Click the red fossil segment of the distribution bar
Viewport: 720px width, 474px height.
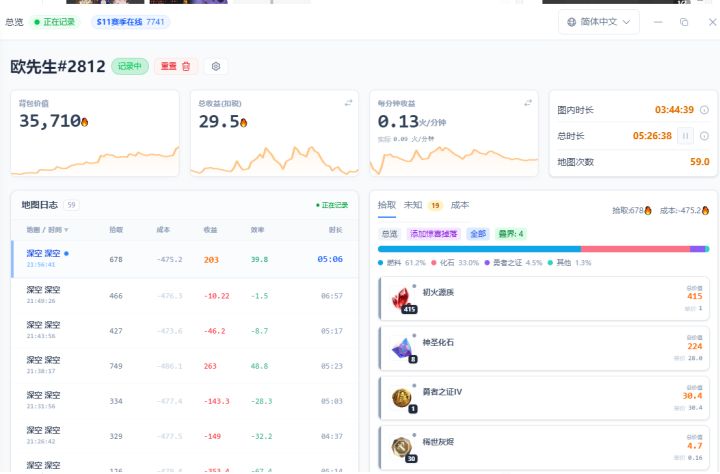636,249
